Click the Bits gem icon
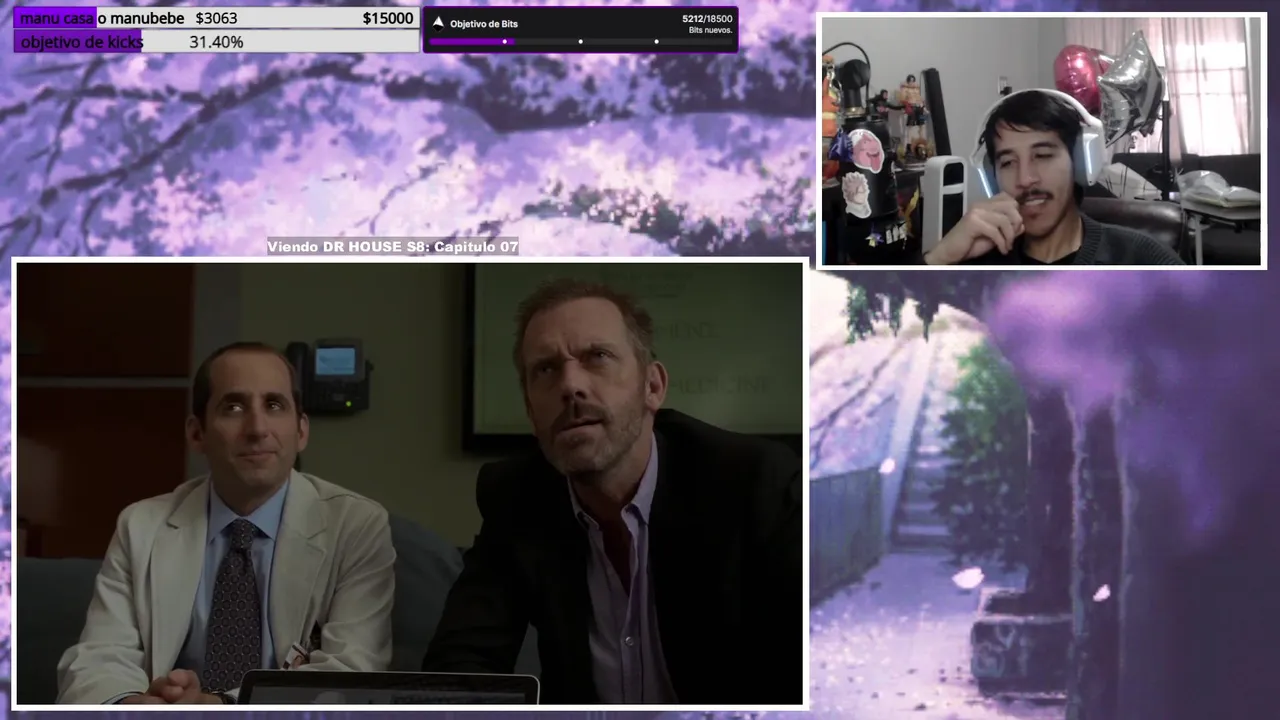The height and width of the screenshot is (720, 1280). [x=438, y=23]
